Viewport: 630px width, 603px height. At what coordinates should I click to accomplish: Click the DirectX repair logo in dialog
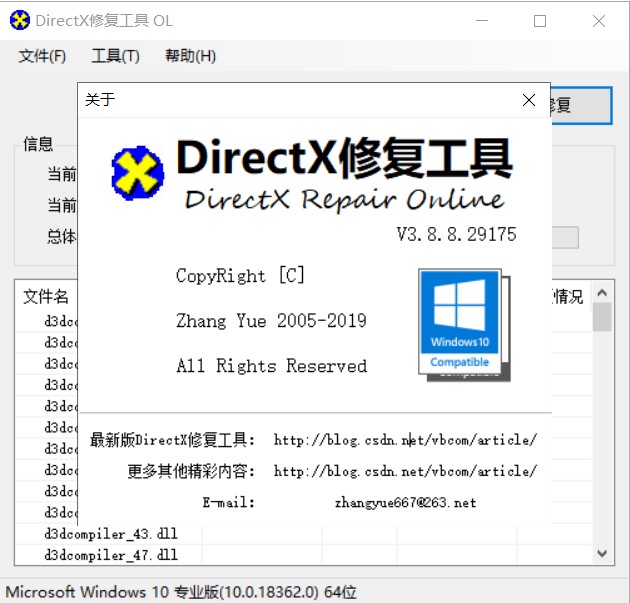coord(138,173)
